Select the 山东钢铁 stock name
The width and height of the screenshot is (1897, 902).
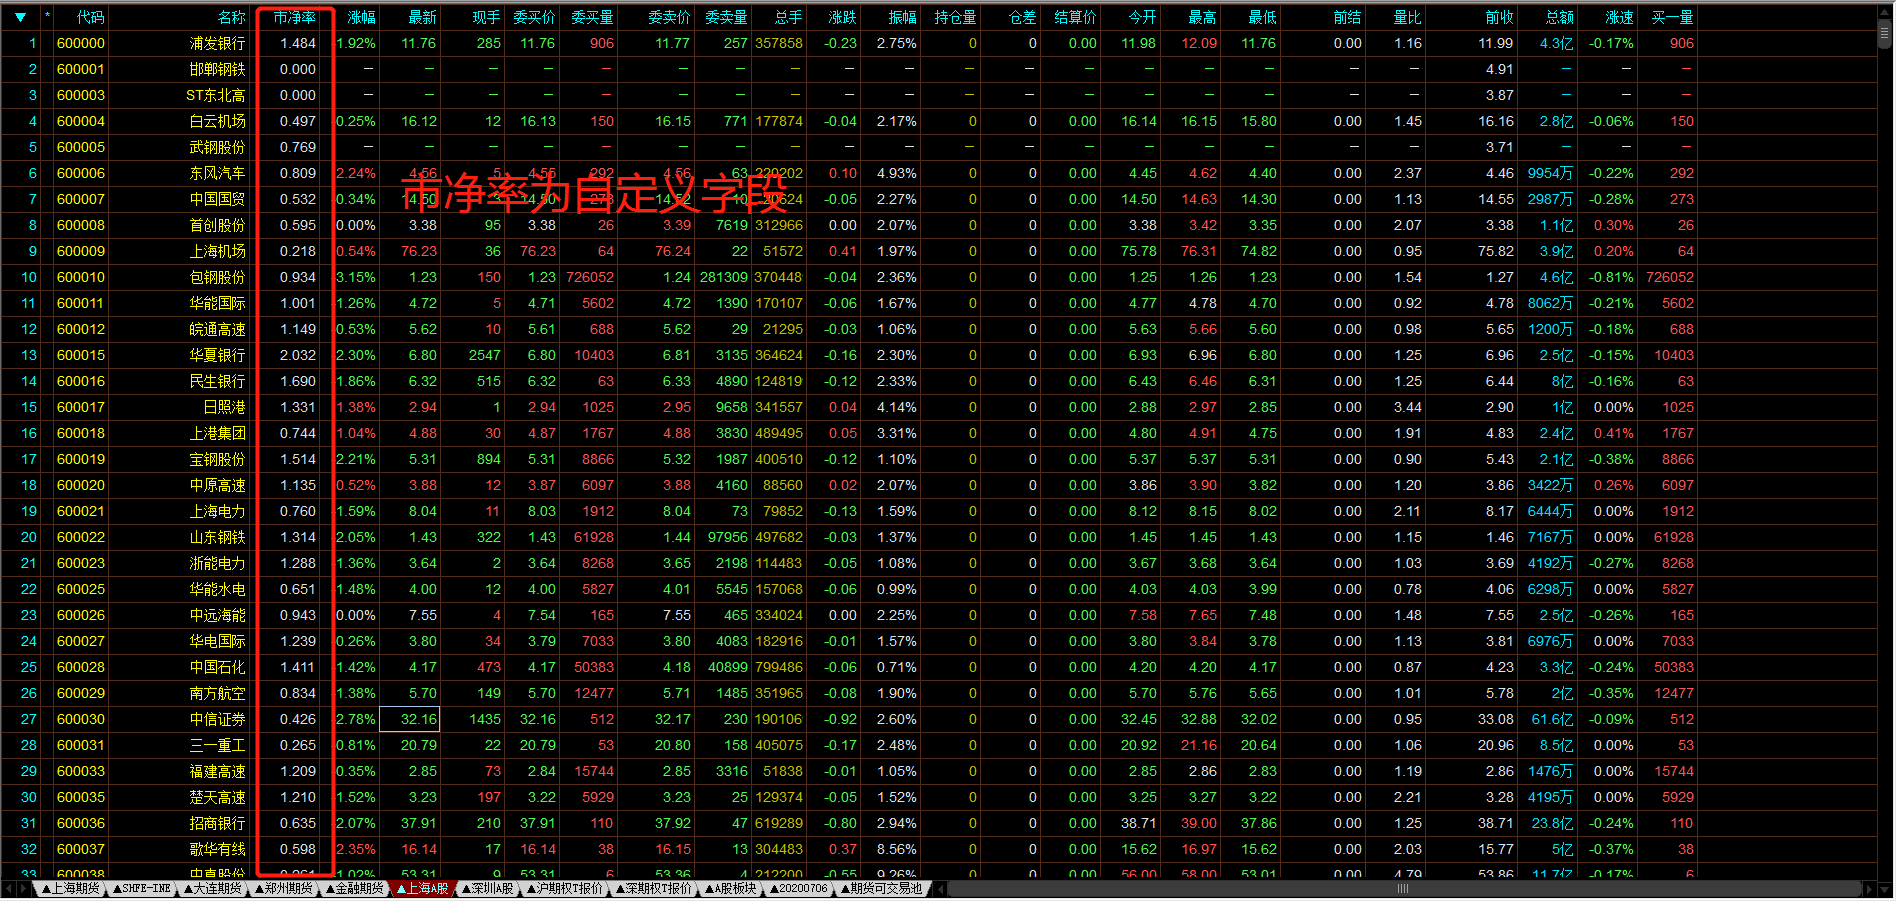click(217, 537)
